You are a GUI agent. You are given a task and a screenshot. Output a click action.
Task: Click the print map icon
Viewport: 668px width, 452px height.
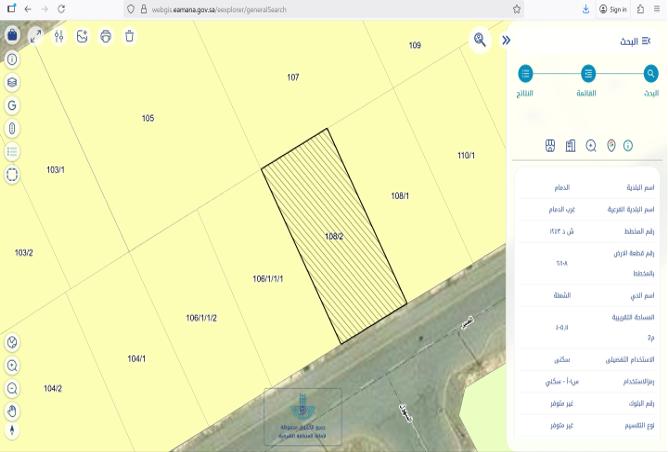[106, 36]
